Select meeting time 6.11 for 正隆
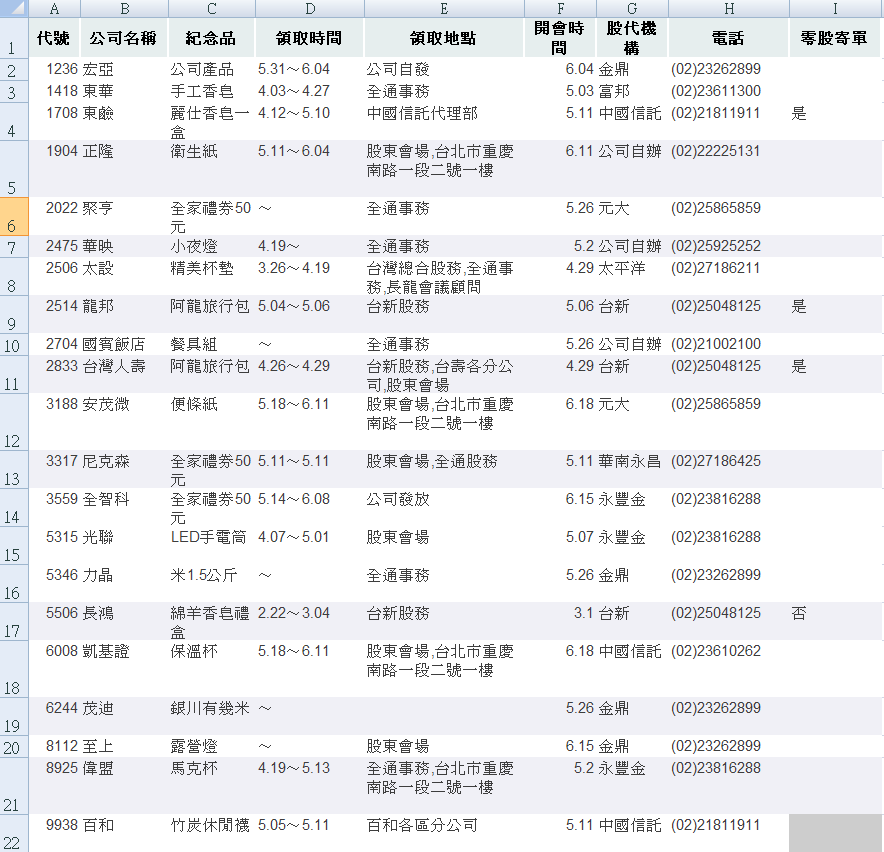884x852 pixels. [560, 169]
